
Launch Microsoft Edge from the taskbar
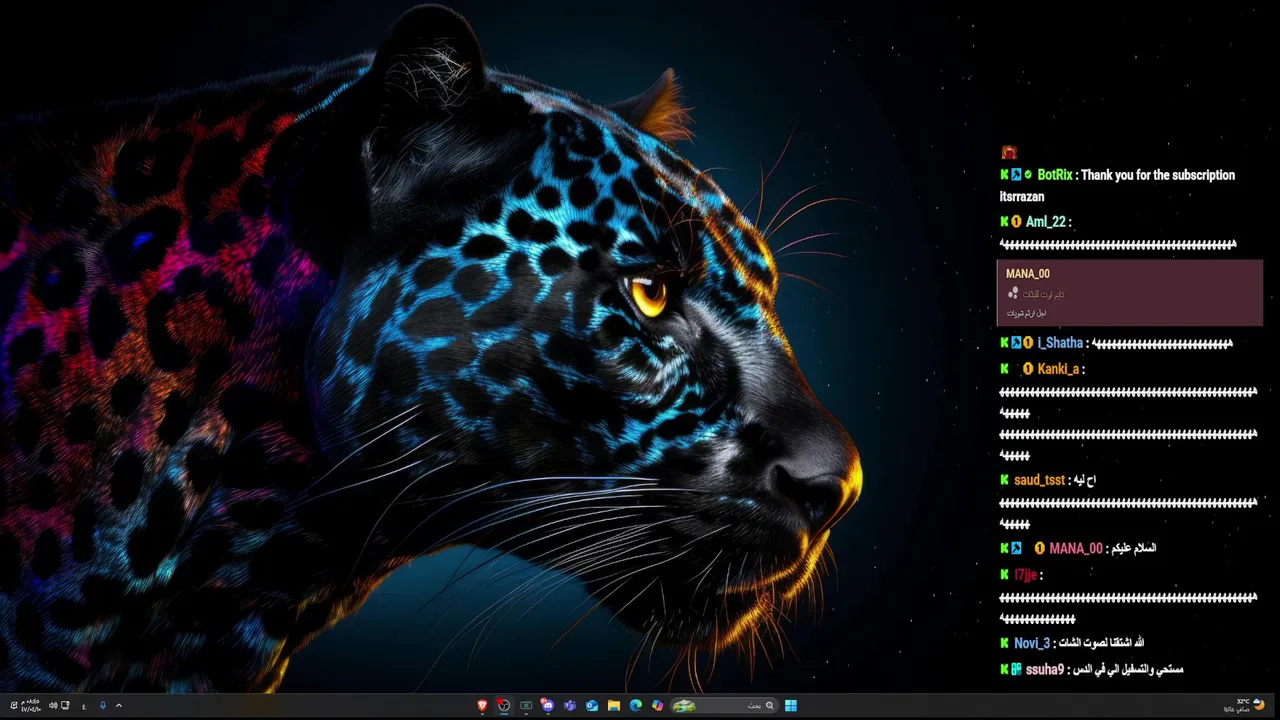pyautogui.click(x=636, y=705)
